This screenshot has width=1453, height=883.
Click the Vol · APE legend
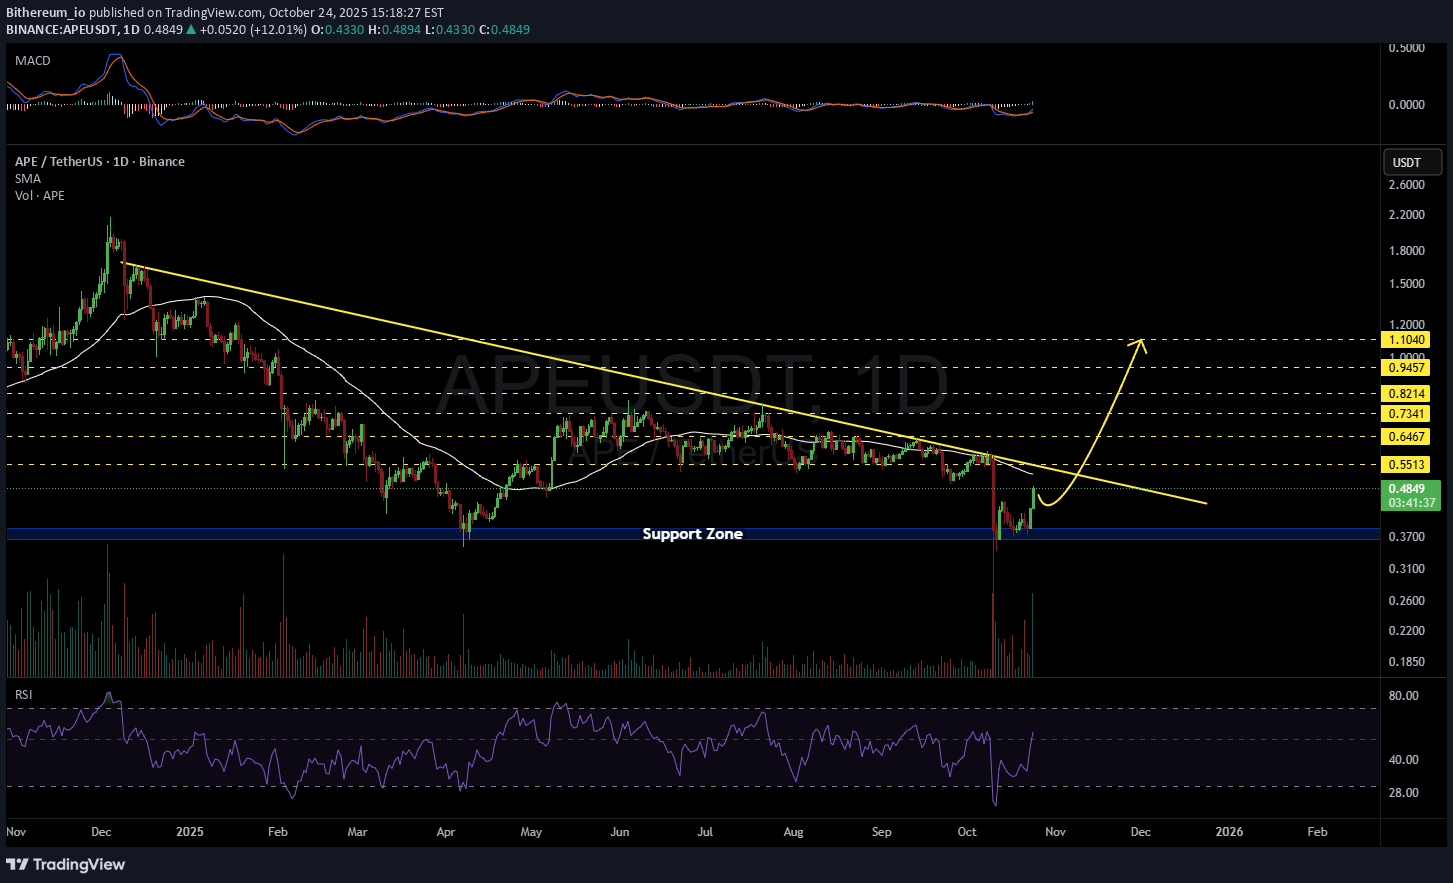pos(40,196)
